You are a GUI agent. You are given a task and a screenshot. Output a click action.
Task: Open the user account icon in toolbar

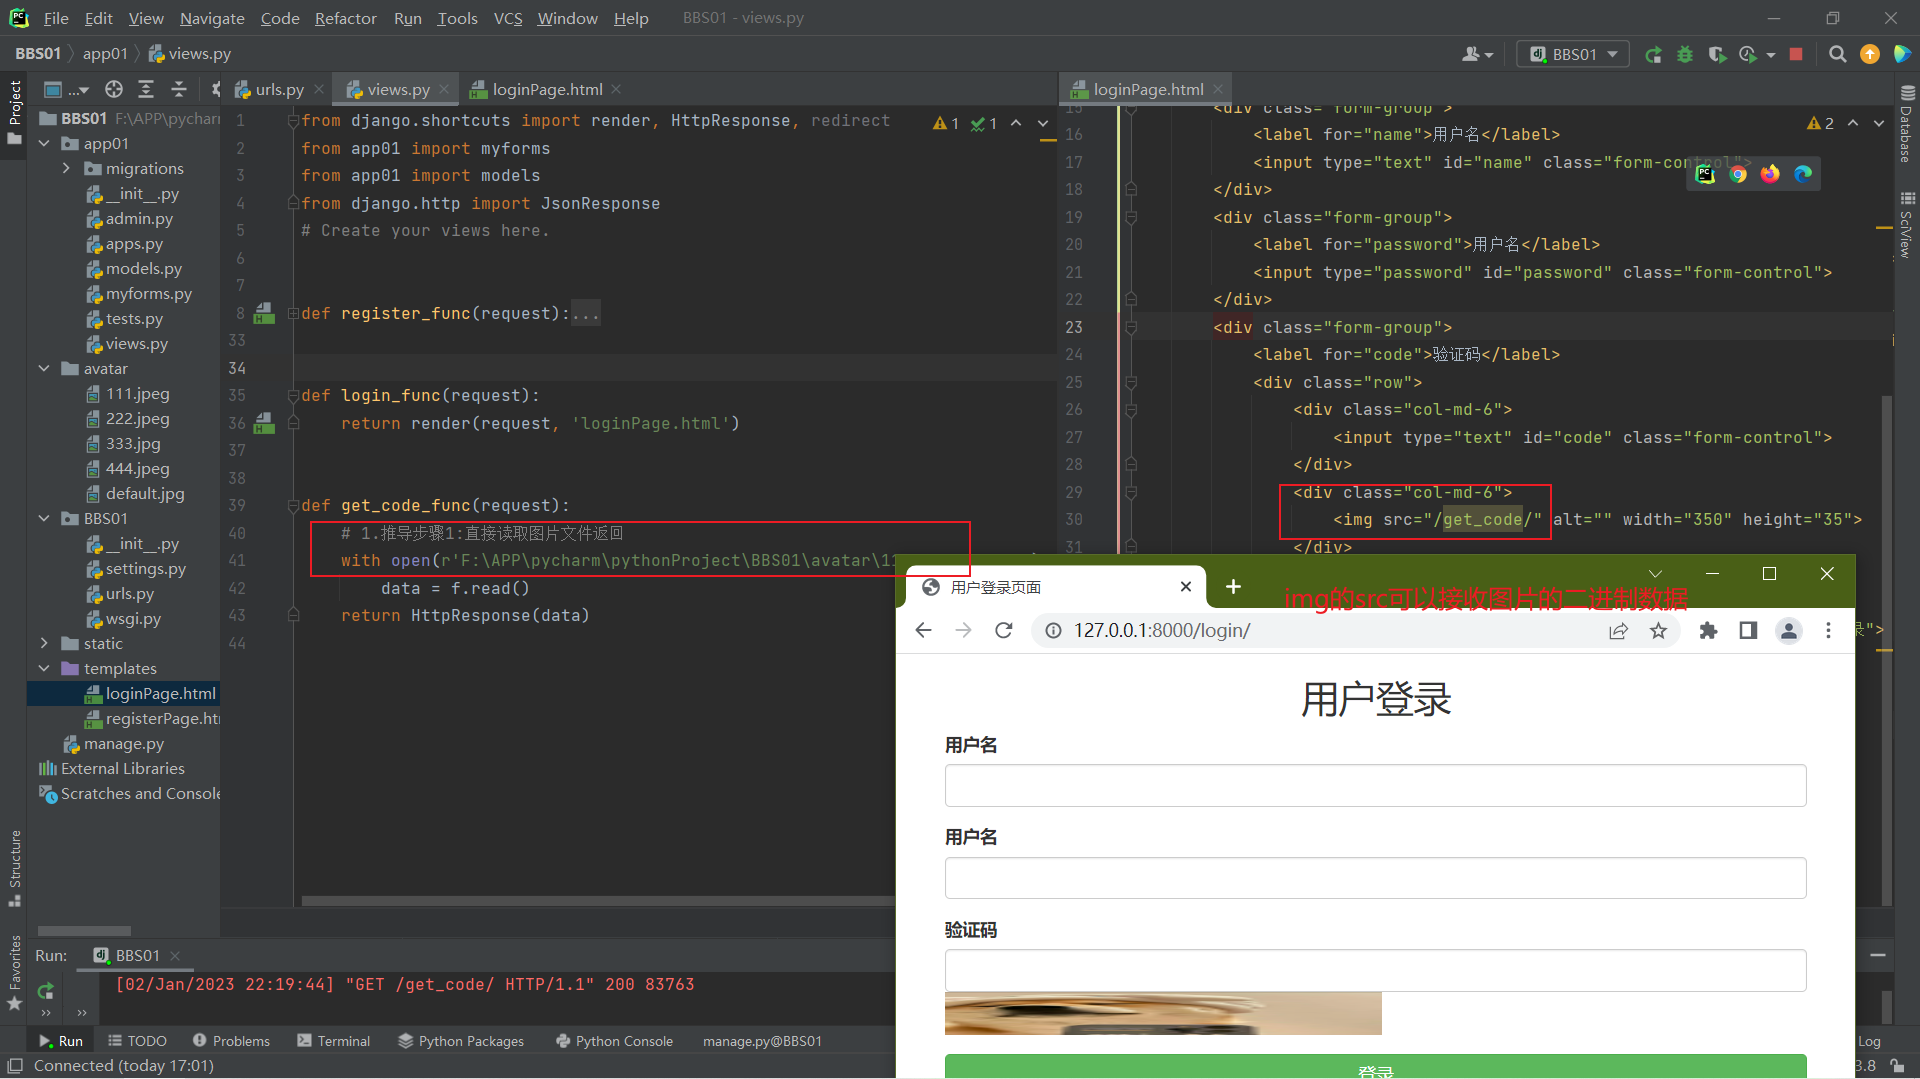click(1476, 55)
